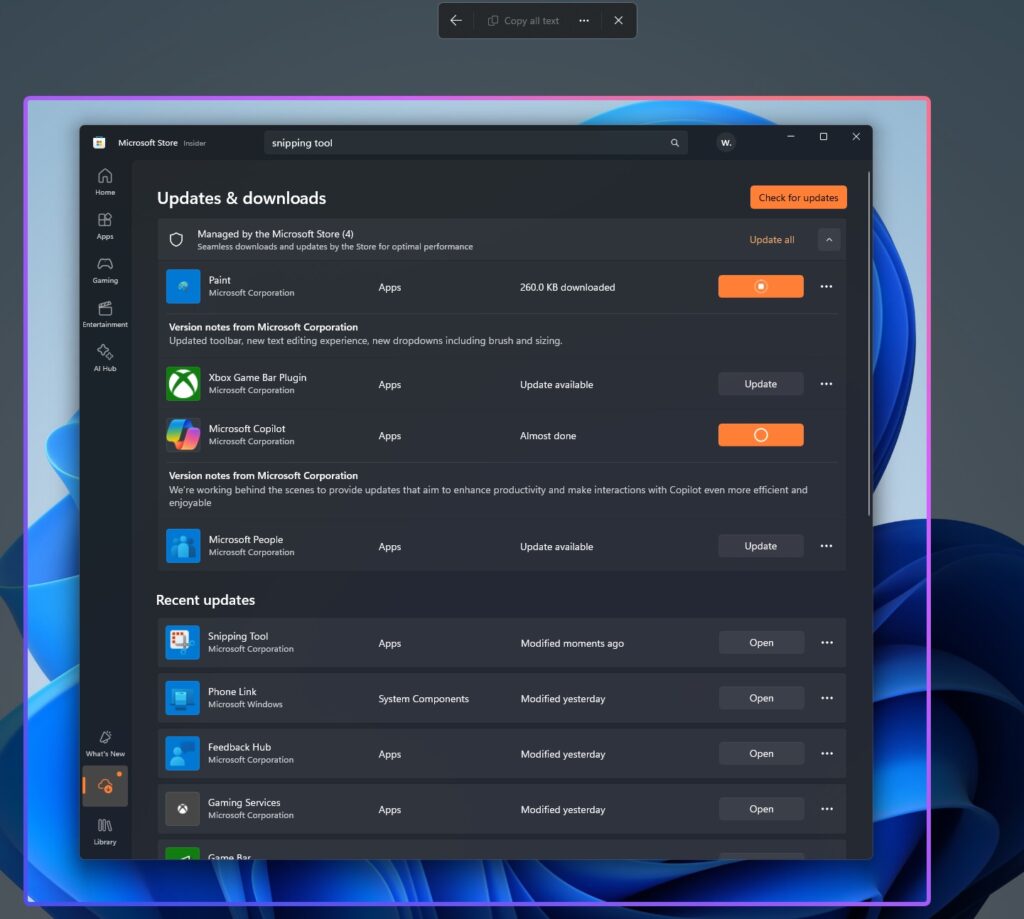Browse the Apps section

(x=105, y=224)
